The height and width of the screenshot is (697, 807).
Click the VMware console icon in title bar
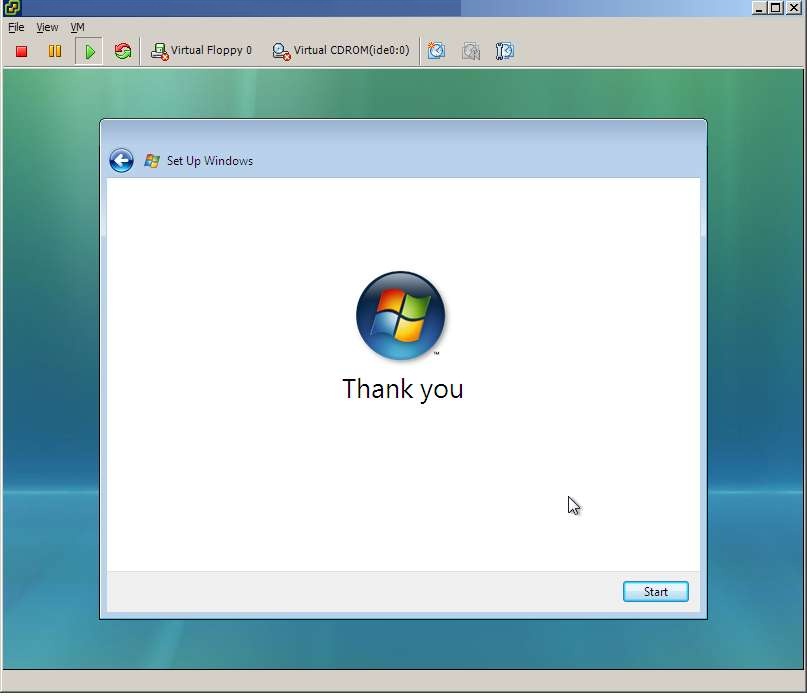12,8
